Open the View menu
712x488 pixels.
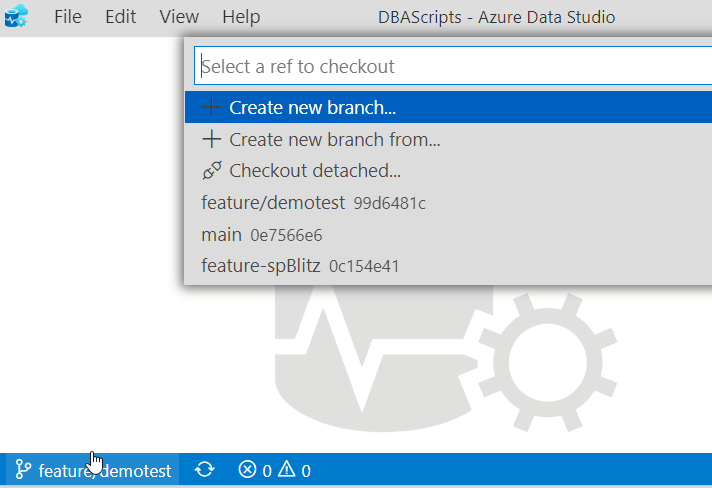179,17
